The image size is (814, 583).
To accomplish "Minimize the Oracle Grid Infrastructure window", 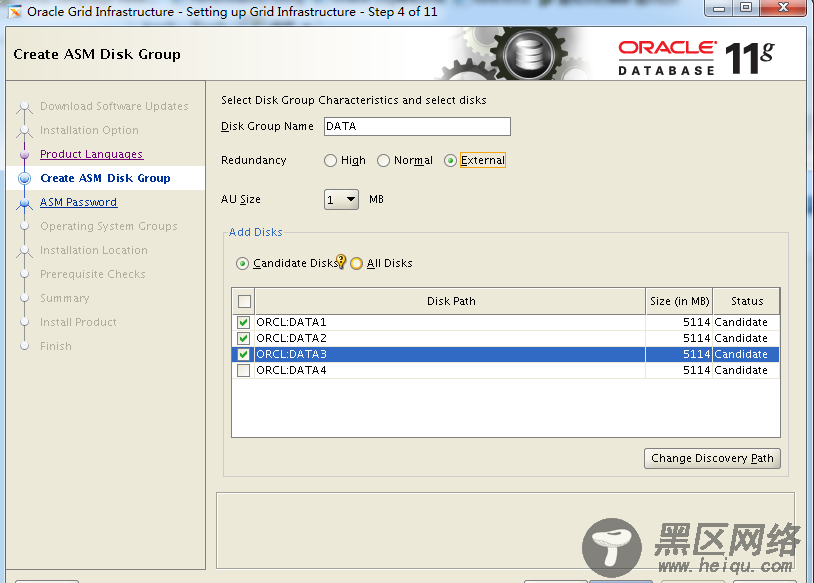I will coord(718,8).
